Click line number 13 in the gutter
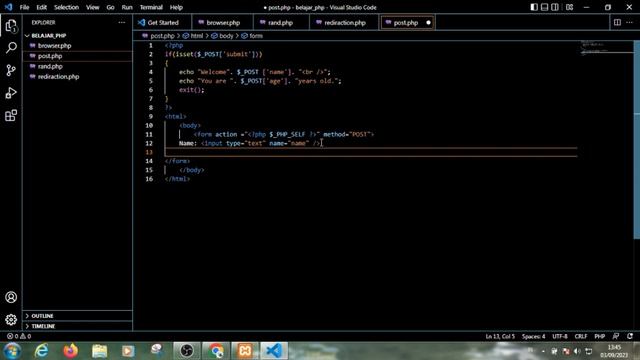The width and height of the screenshot is (640, 360). point(149,152)
